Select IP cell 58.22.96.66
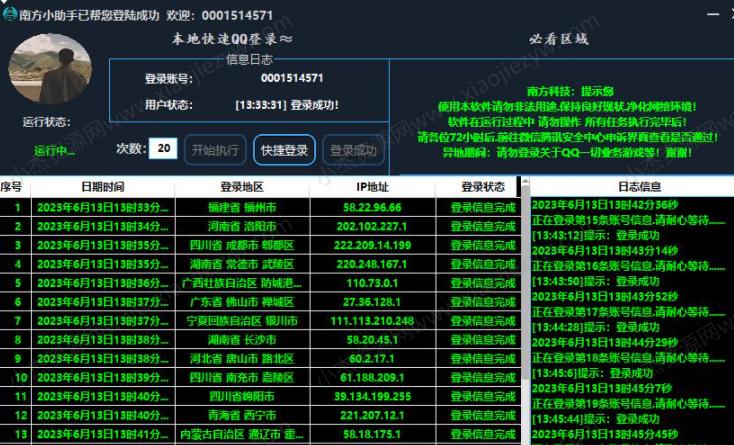 [x=372, y=208]
